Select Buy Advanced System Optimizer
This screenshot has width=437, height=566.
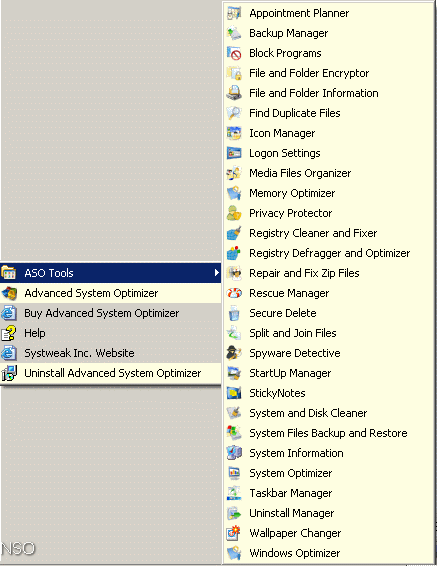[x=110, y=313]
